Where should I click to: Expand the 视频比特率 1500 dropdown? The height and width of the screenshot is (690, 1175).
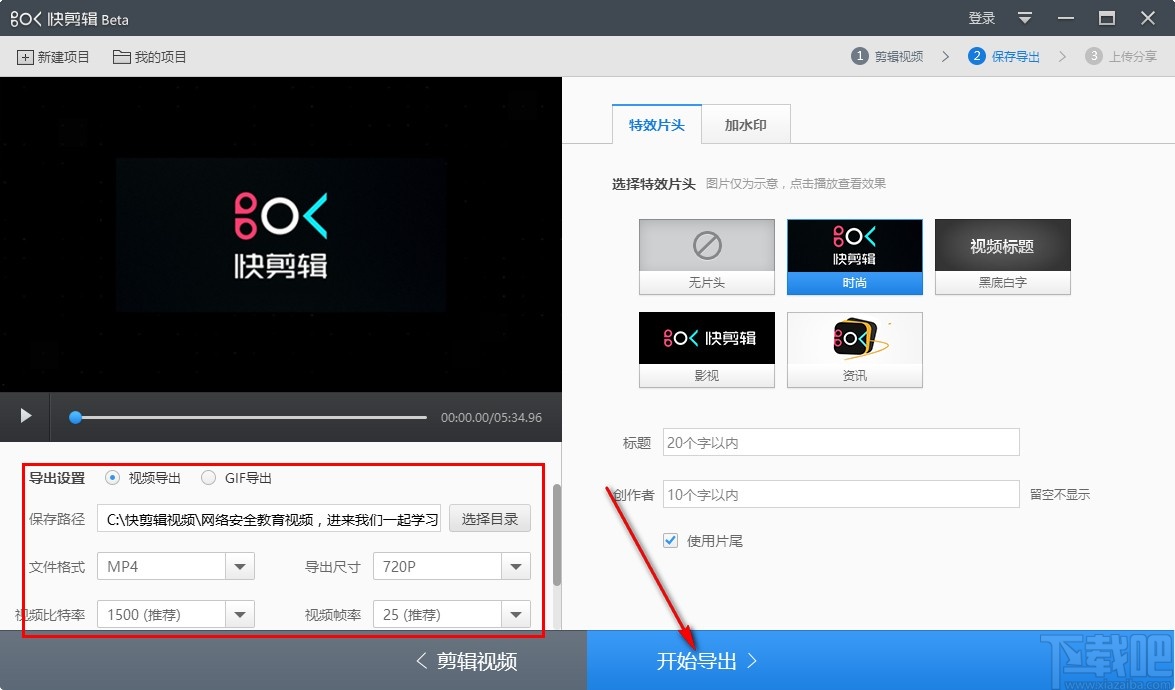[x=175, y=614]
